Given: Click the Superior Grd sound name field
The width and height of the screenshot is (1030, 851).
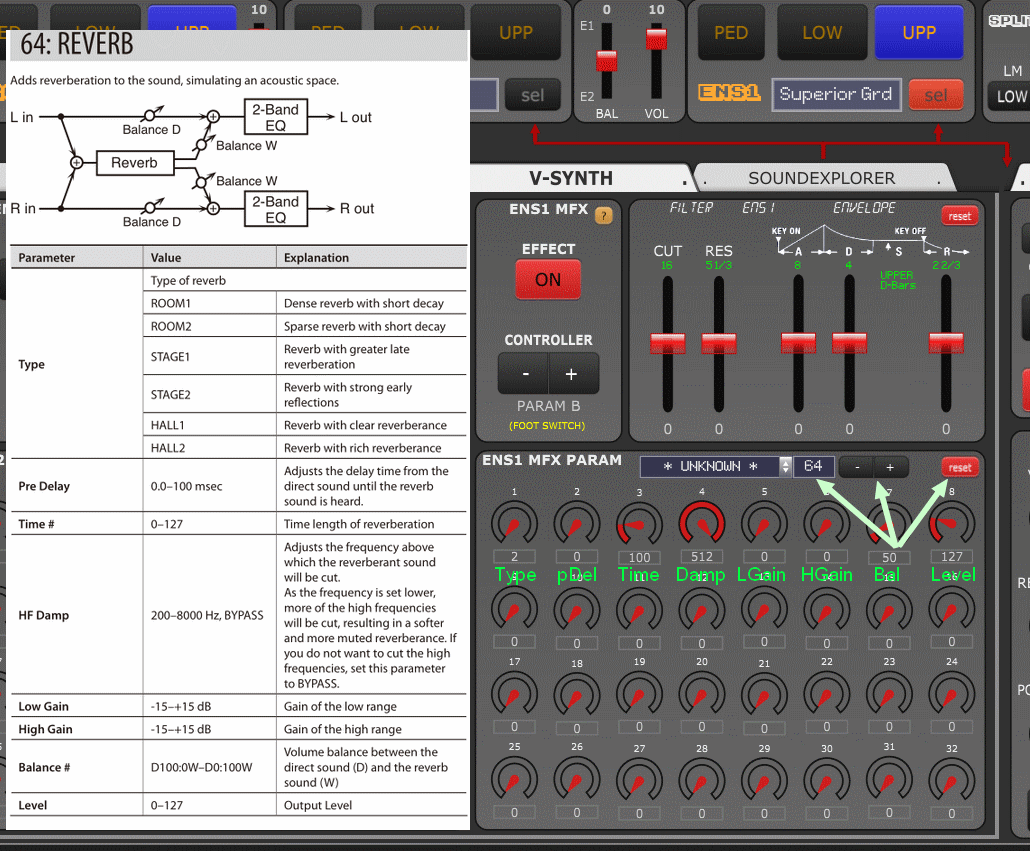Looking at the screenshot, I should point(836,95).
